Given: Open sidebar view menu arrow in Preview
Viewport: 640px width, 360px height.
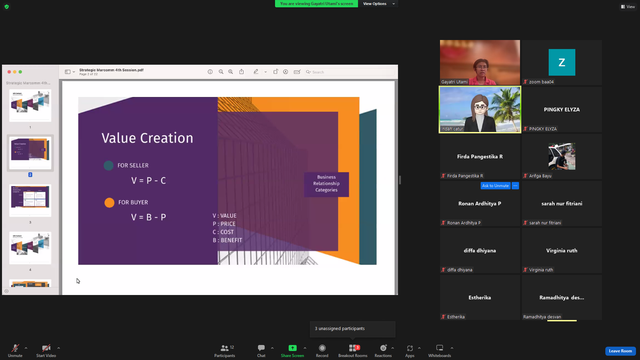Looking at the screenshot, I should 74,72.
